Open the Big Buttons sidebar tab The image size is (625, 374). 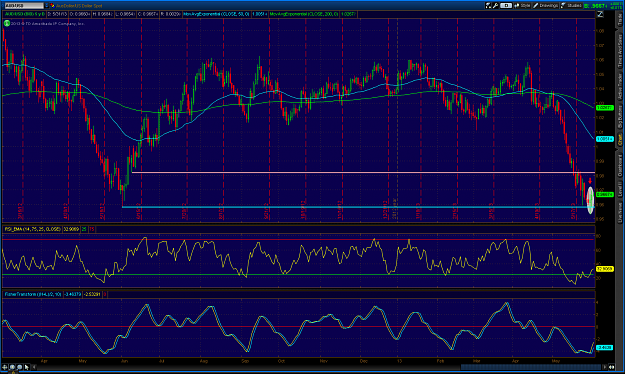(620, 117)
